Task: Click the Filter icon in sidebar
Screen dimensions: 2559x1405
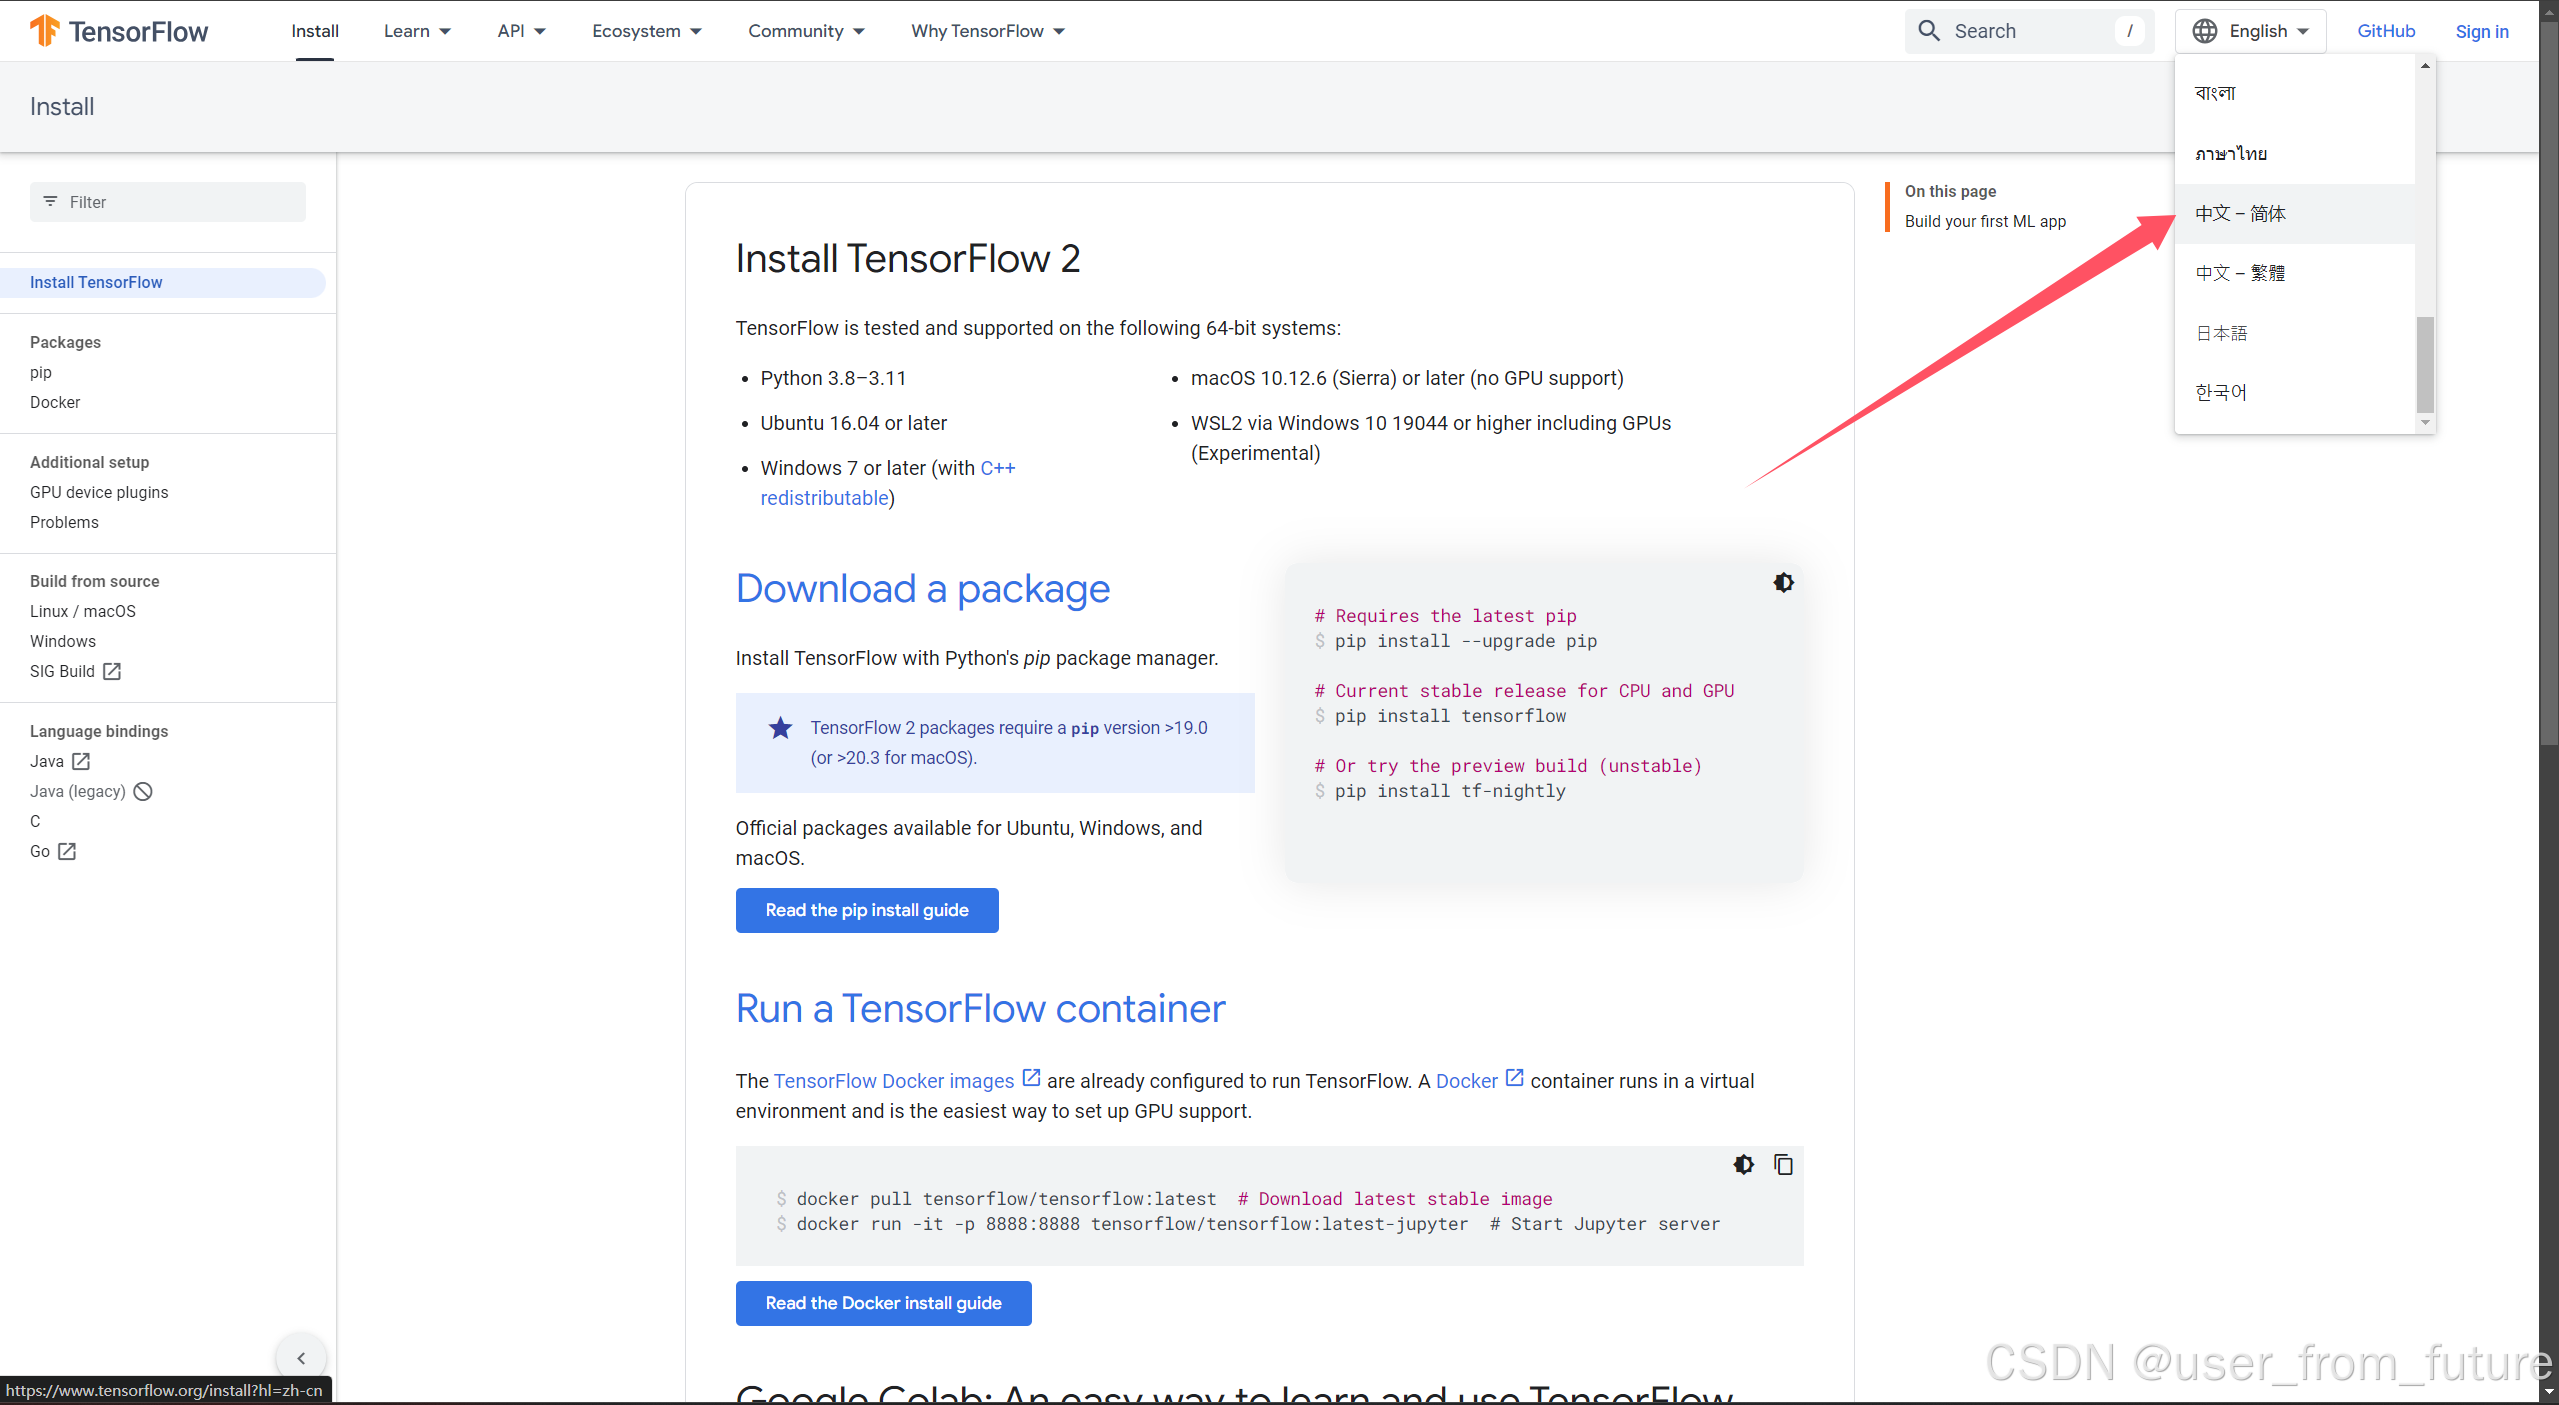Action: 50,202
